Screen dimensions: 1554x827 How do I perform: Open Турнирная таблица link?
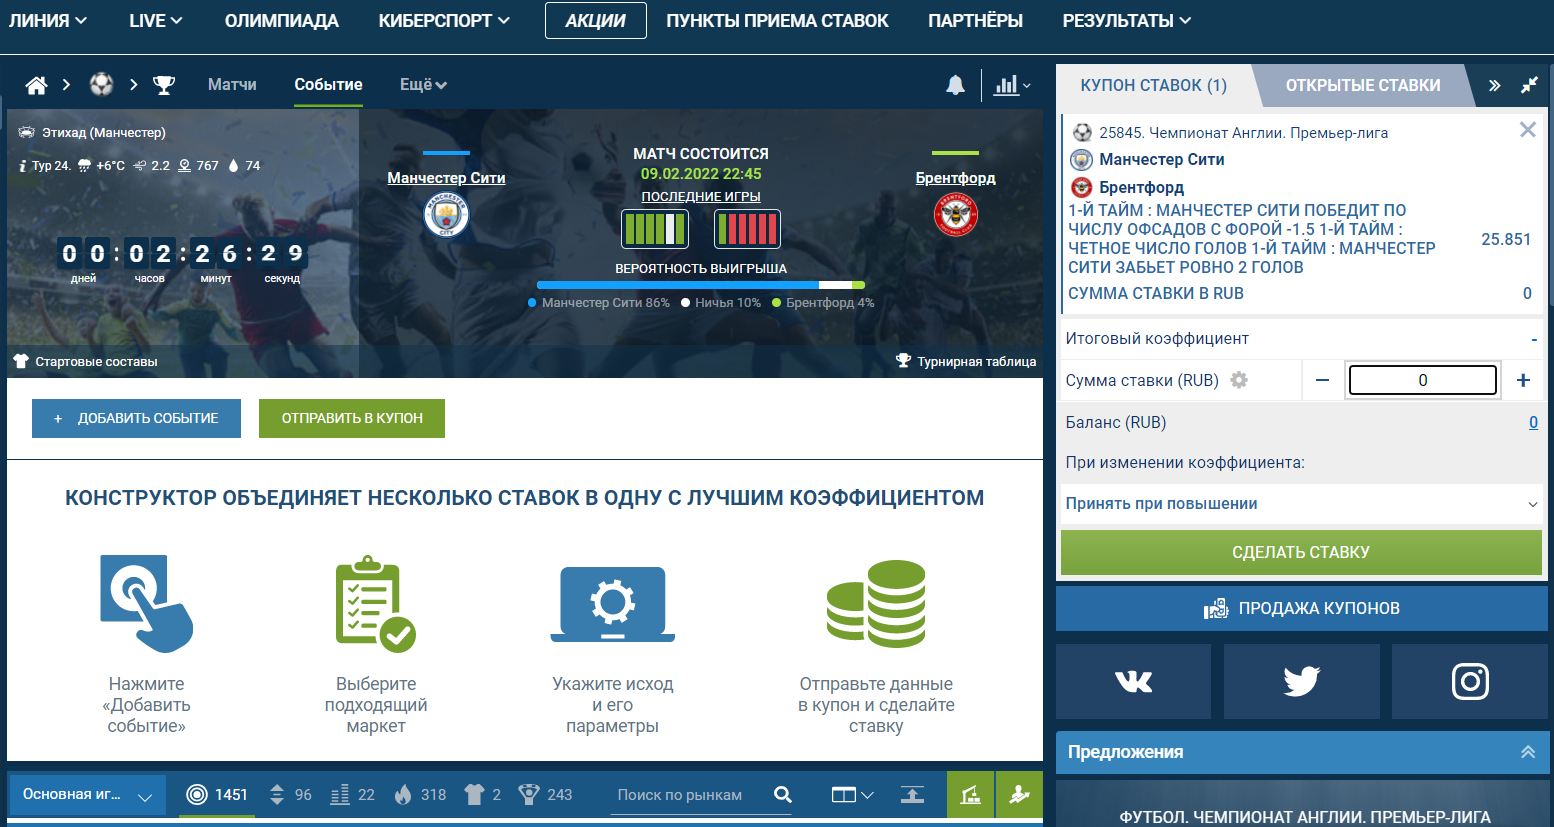point(966,361)
